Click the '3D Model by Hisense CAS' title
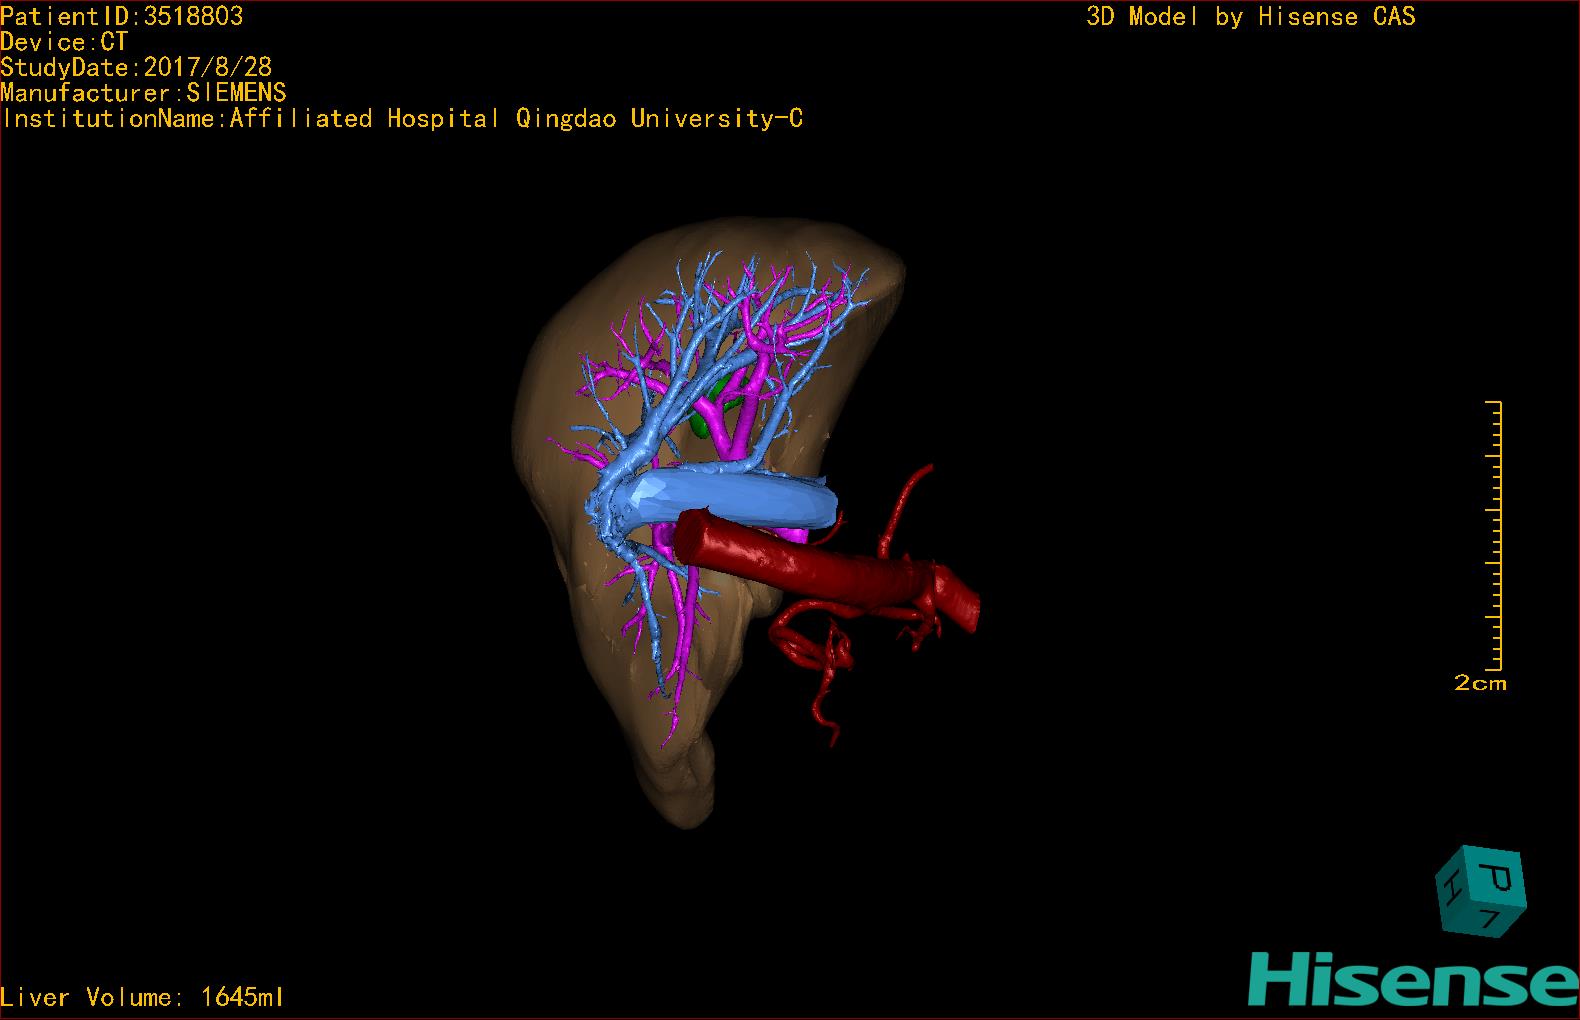The image size is (1580, 1020). coord(1251,16)
